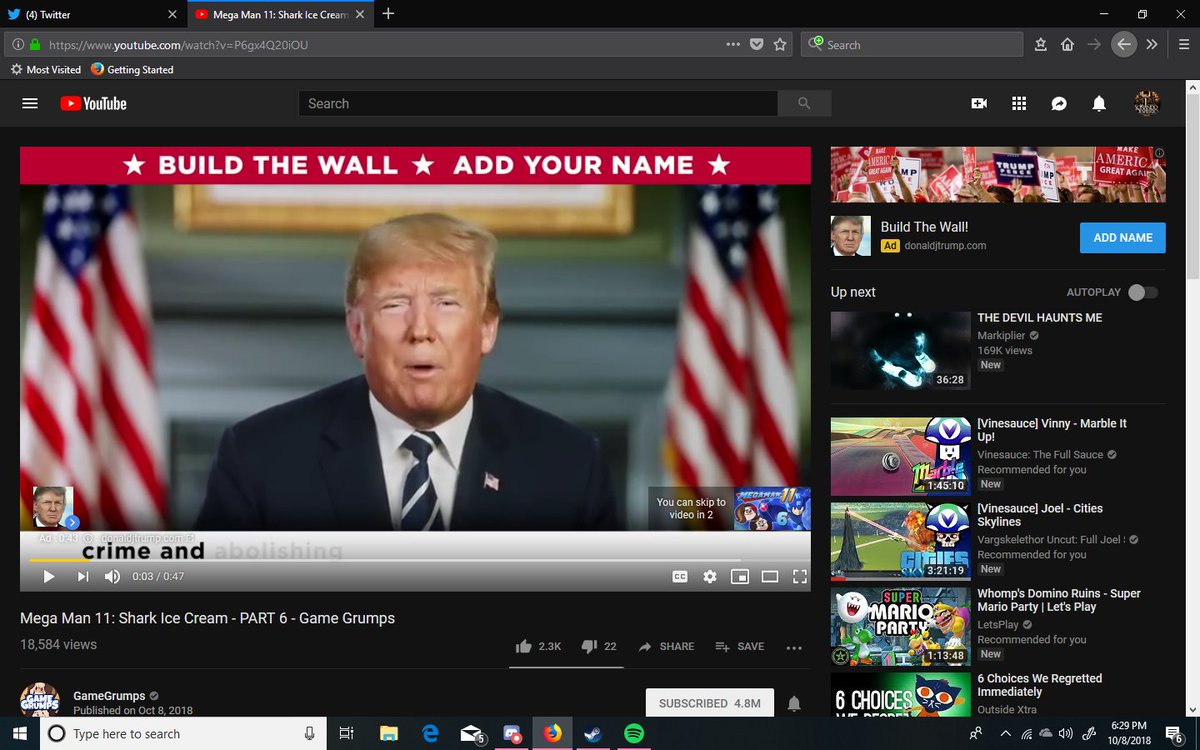Toggle the Autoplay switch

1142,292
